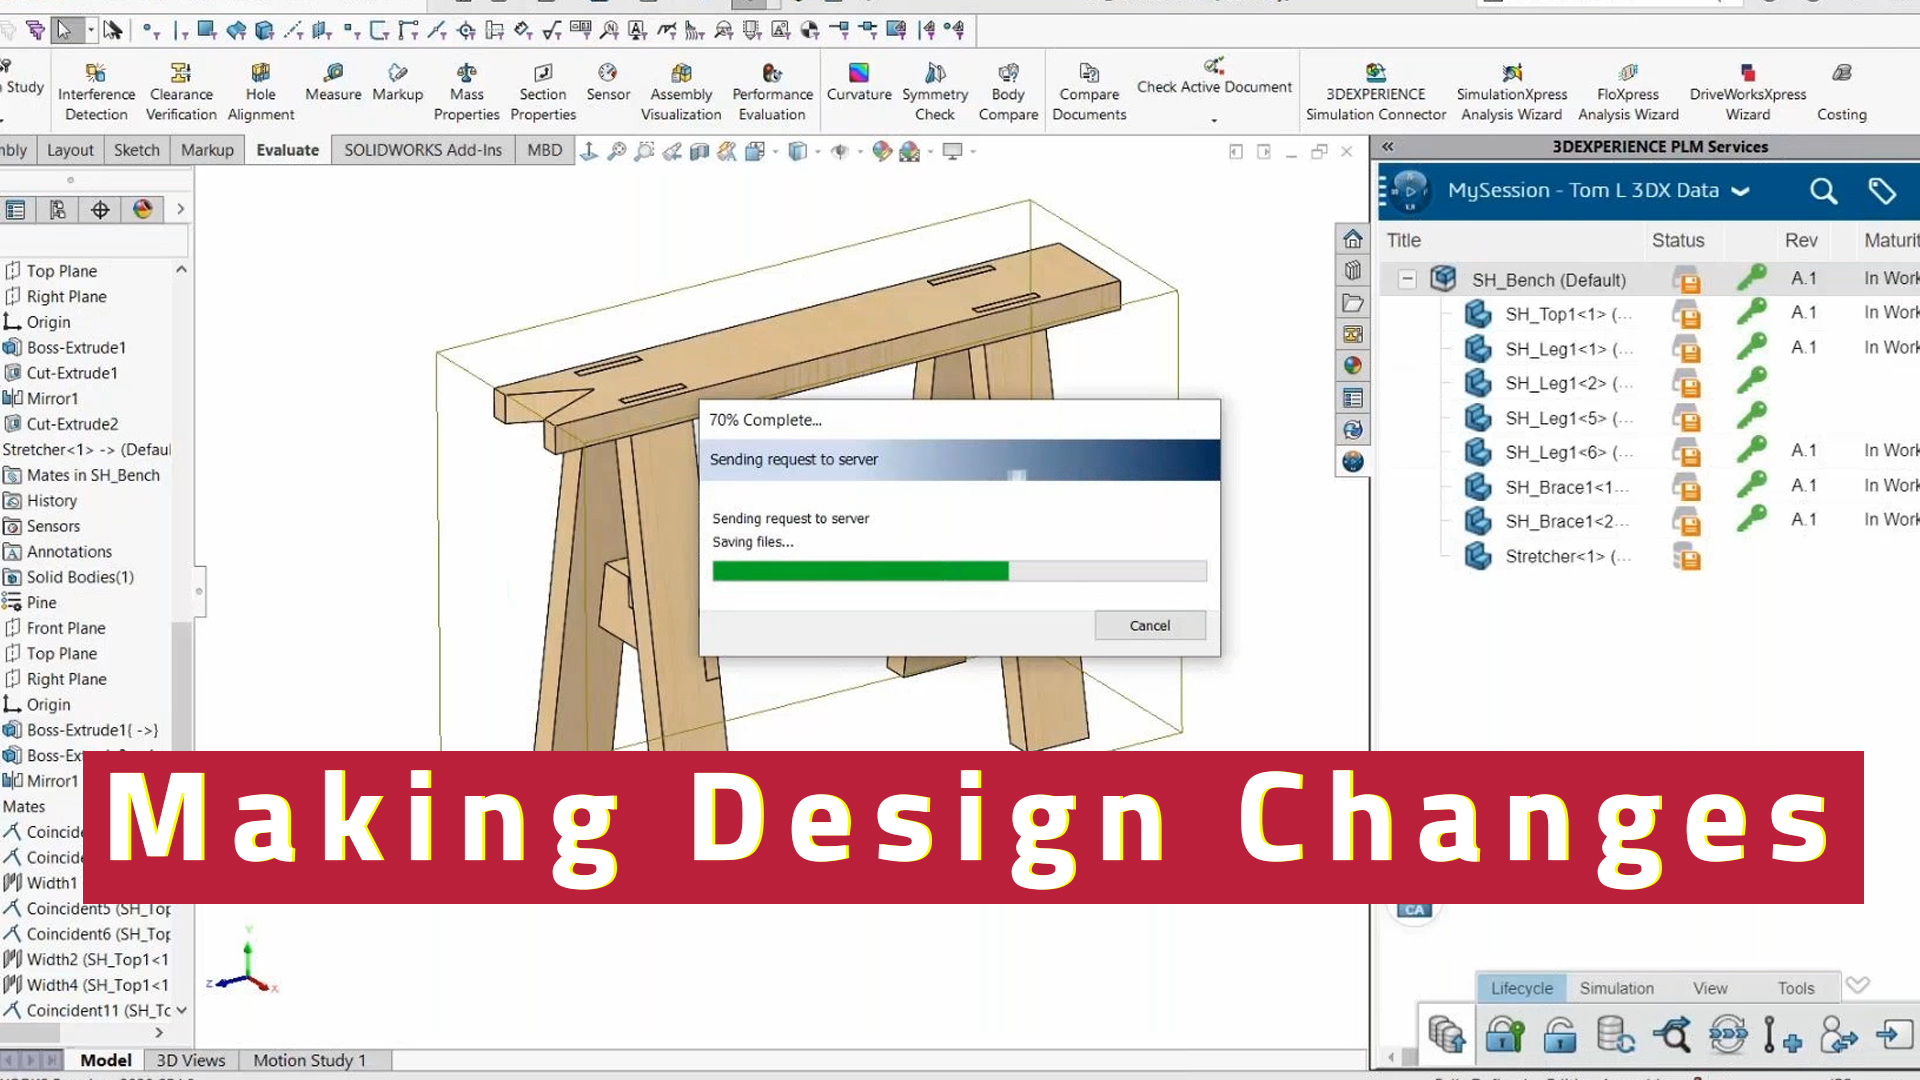
Task: Open home icon in task pane strip
Action: click(1352, 239)
